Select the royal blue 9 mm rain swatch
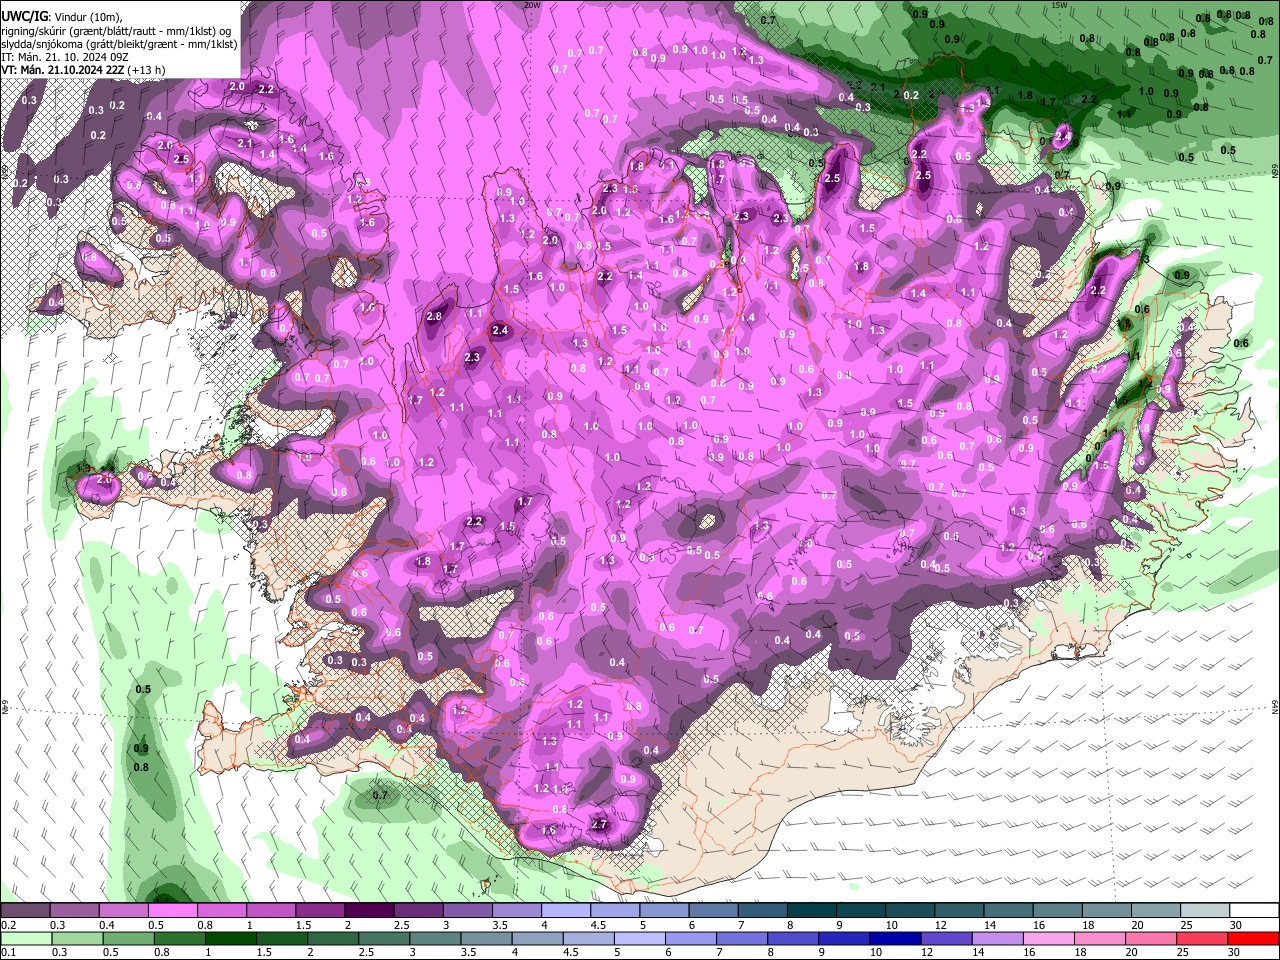 [x=843, y=938]
